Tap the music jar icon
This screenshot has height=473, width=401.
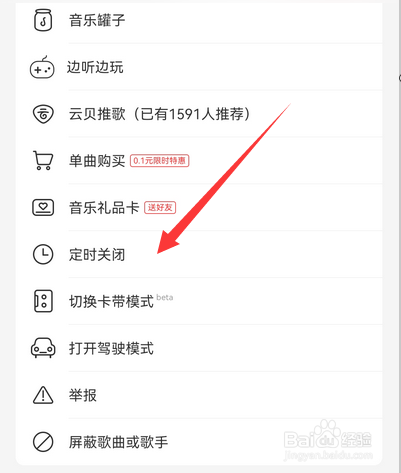tap(43, 20)
